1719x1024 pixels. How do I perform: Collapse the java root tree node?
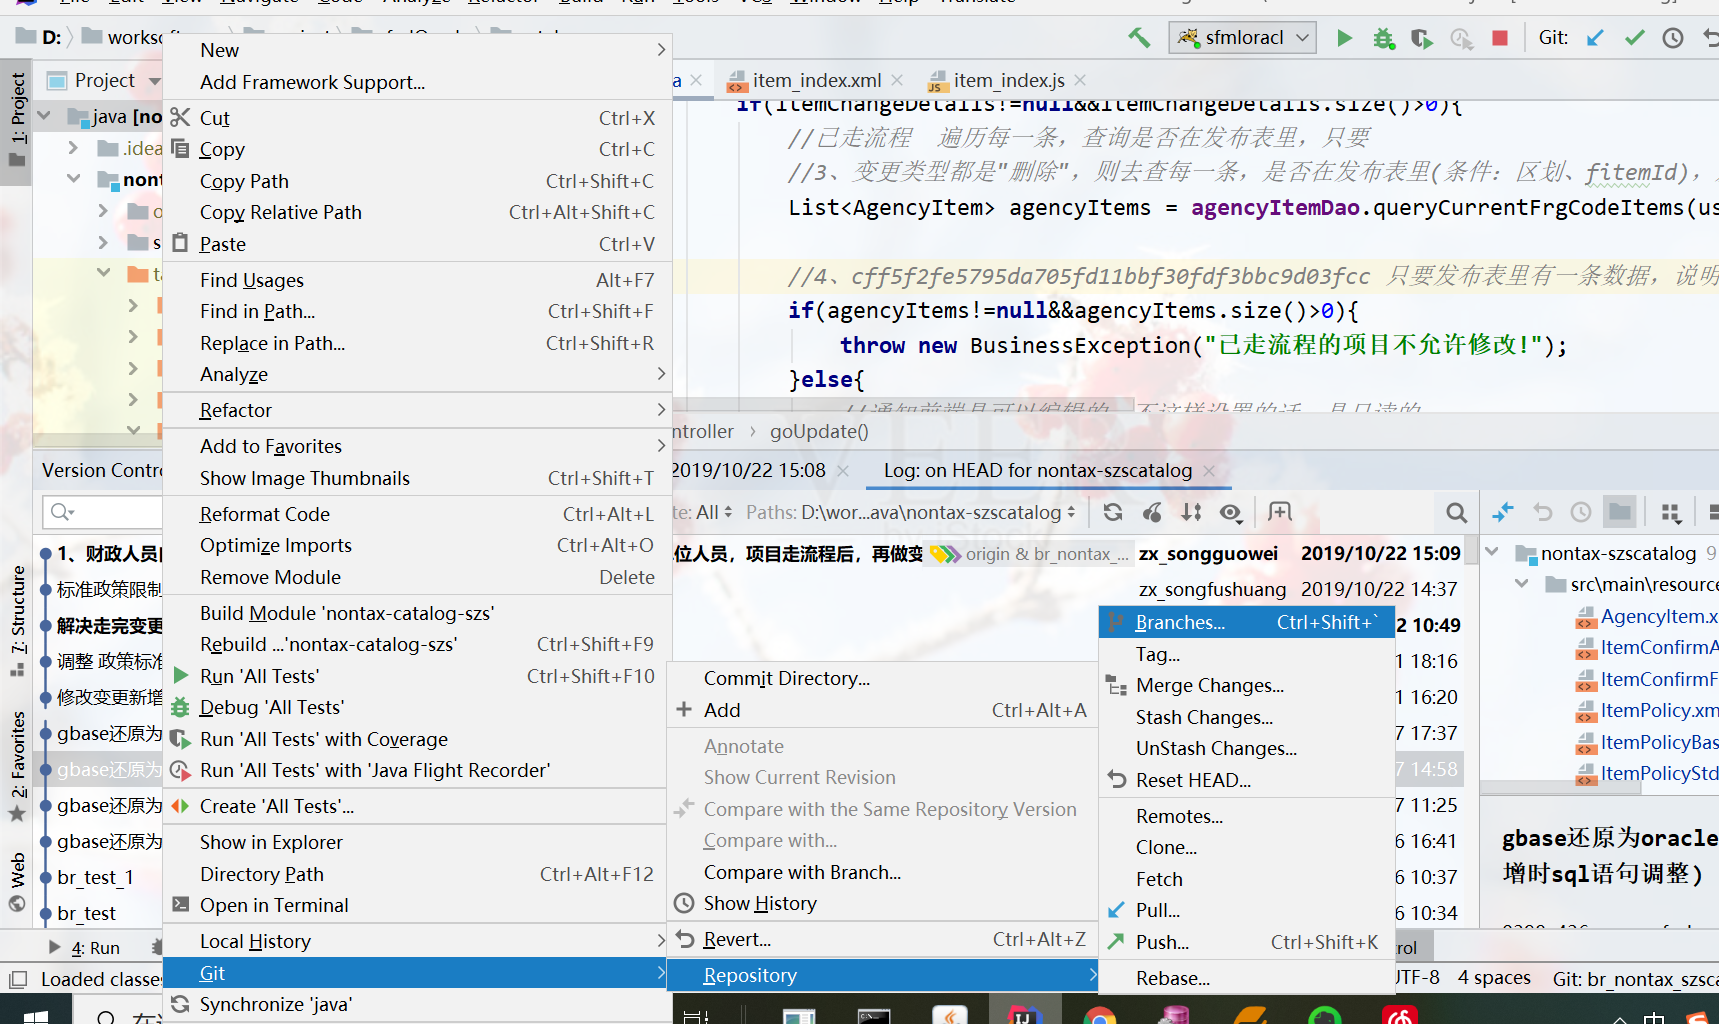tap(45, 116)
